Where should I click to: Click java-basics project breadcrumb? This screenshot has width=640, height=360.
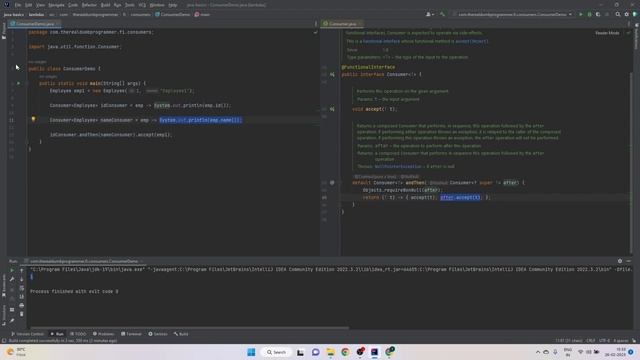coord(14,14)
